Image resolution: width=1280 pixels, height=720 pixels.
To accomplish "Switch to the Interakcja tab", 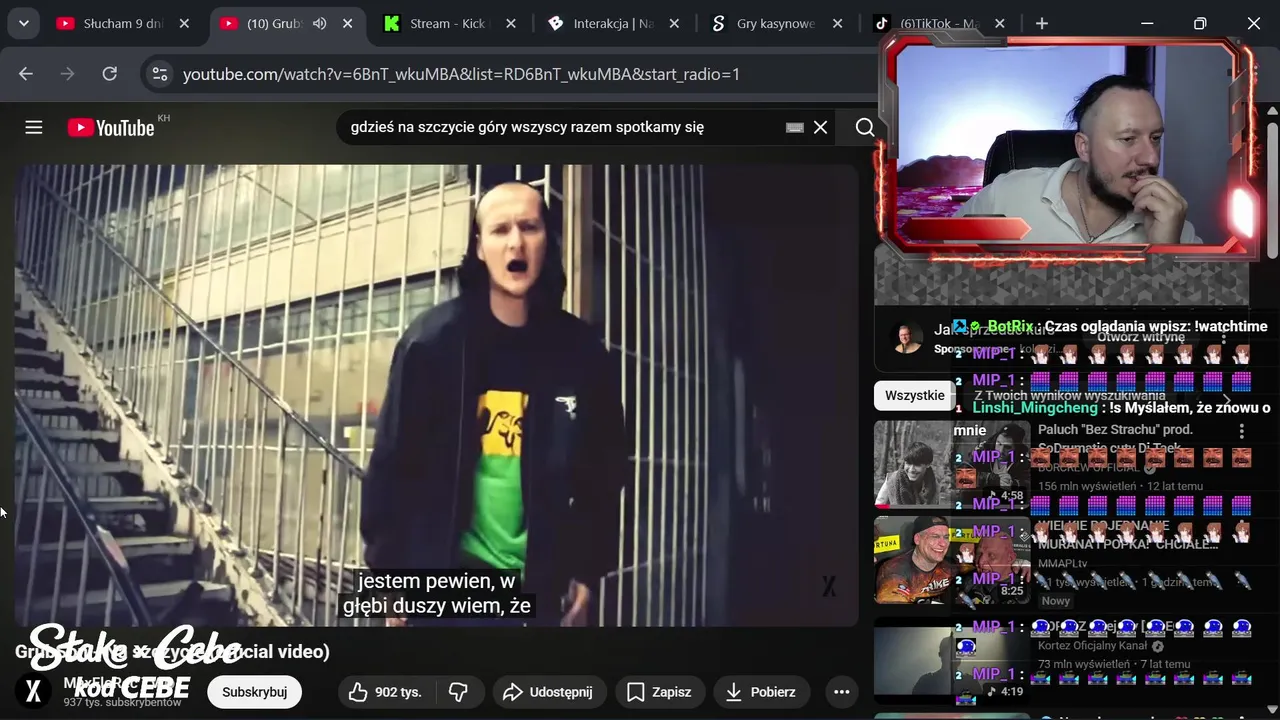I will [x=612, y=23].
